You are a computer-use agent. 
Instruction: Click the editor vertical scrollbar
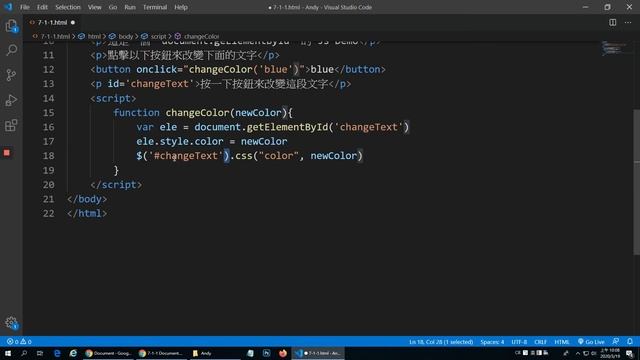tap(636, 182)
